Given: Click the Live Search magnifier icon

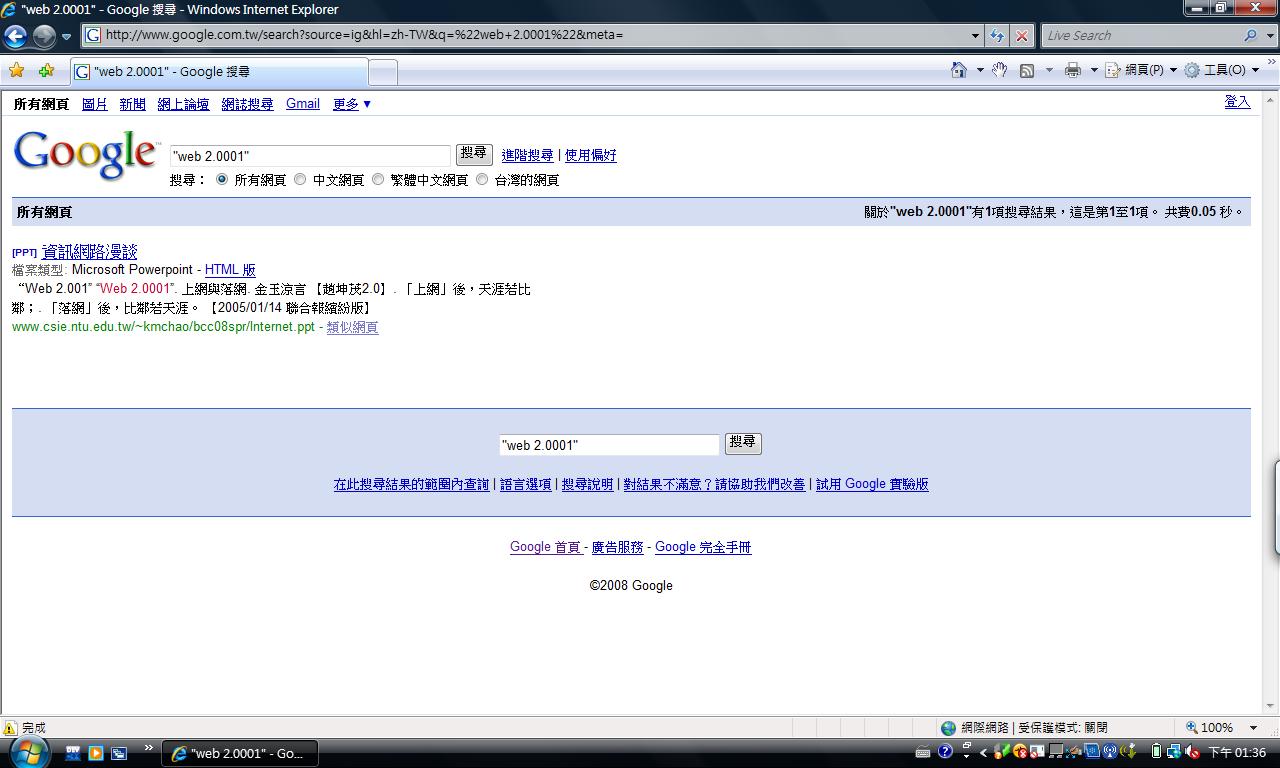Looking at the screenshot, I should coord(1250,35).
